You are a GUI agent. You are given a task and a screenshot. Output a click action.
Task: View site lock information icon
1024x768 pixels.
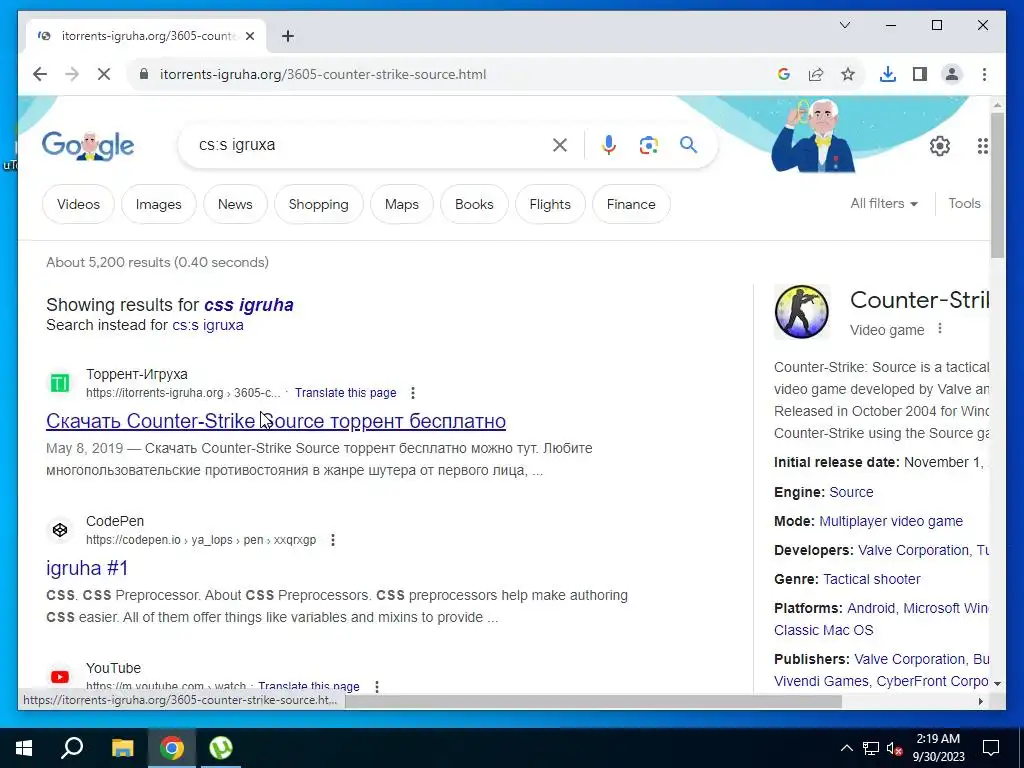tap(144, 74)
